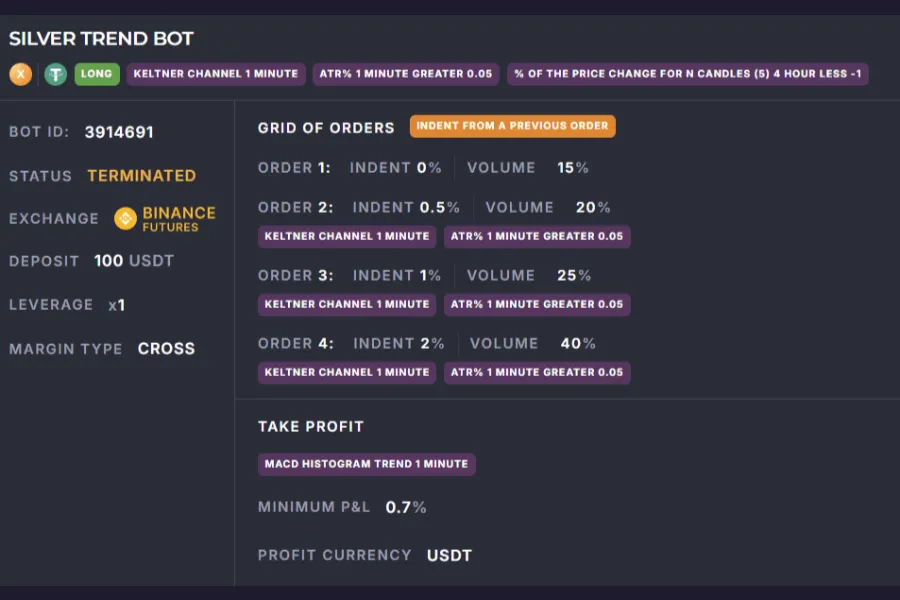Screen dimensions: 900x600
Task: Click the green LONG badge
Action: [x=97, y=74]
